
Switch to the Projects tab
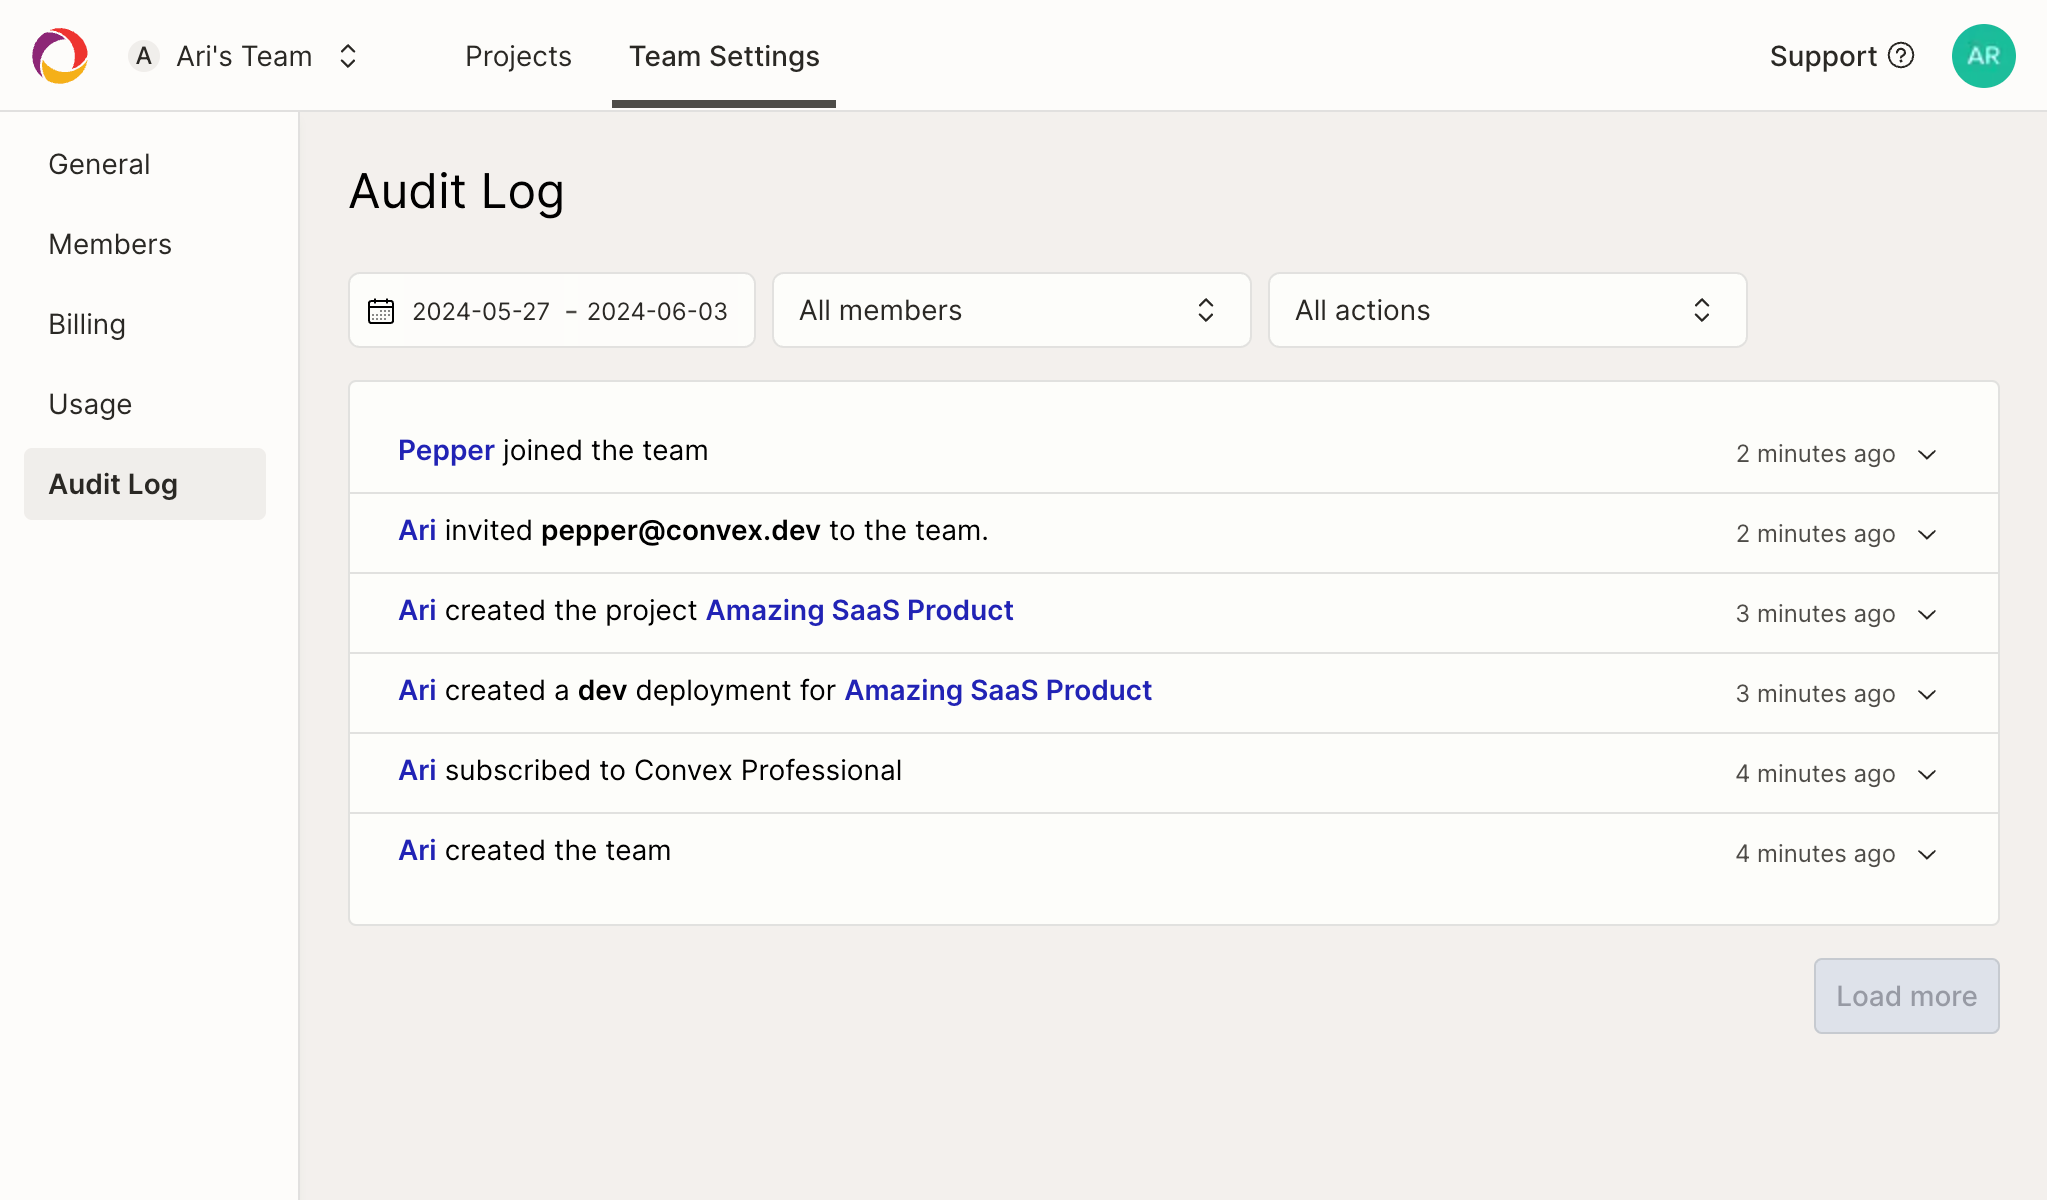click(517, 57)
